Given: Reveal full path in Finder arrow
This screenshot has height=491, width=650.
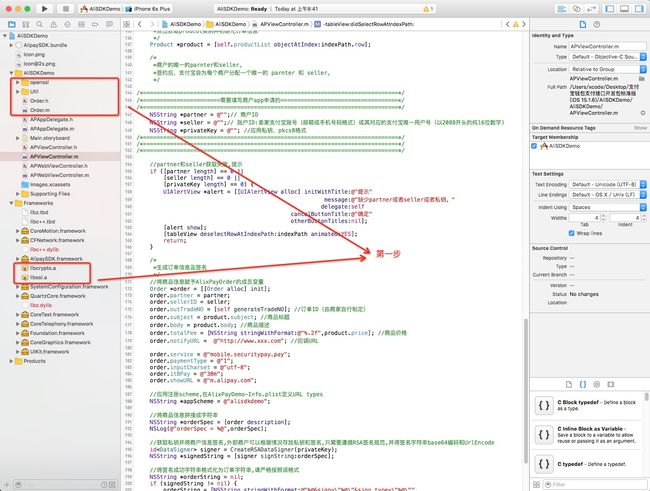Looking at the screenshot, I should [x=643, y=113].
